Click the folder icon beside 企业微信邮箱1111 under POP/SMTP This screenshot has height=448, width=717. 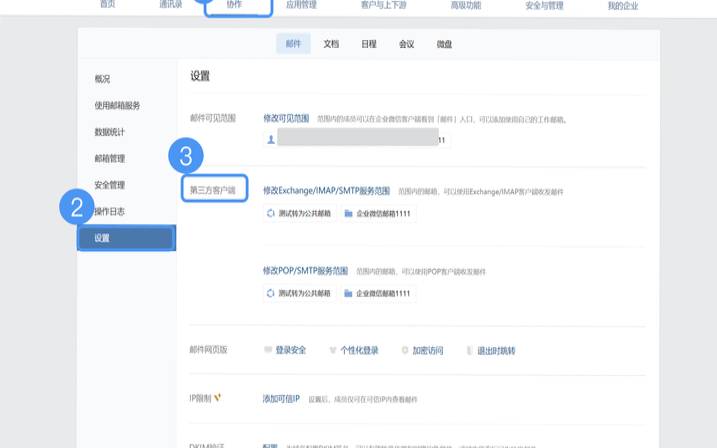click(x=348, y=293)
